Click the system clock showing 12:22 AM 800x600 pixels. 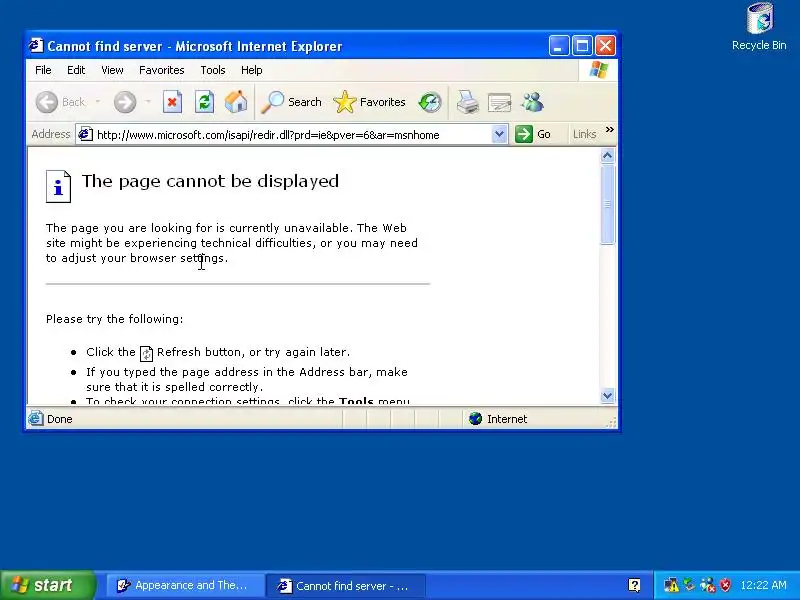(x=763, y=585)
